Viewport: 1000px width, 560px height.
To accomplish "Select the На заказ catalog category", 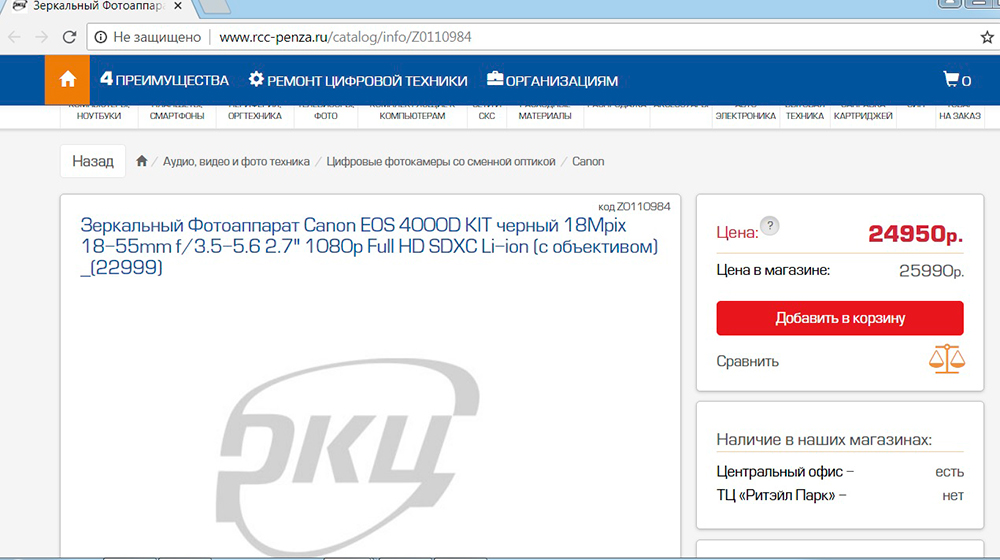I will [x=960, y=115].
